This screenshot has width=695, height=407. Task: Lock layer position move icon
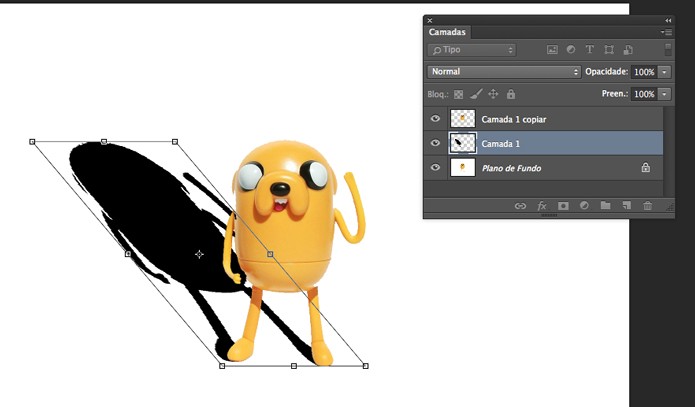493,94
